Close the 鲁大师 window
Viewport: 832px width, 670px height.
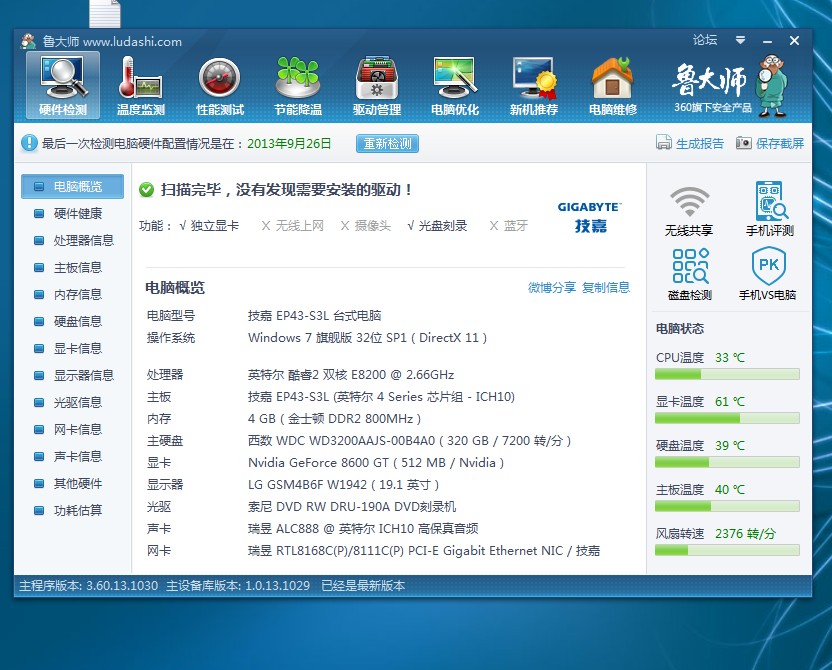[794, 40]
